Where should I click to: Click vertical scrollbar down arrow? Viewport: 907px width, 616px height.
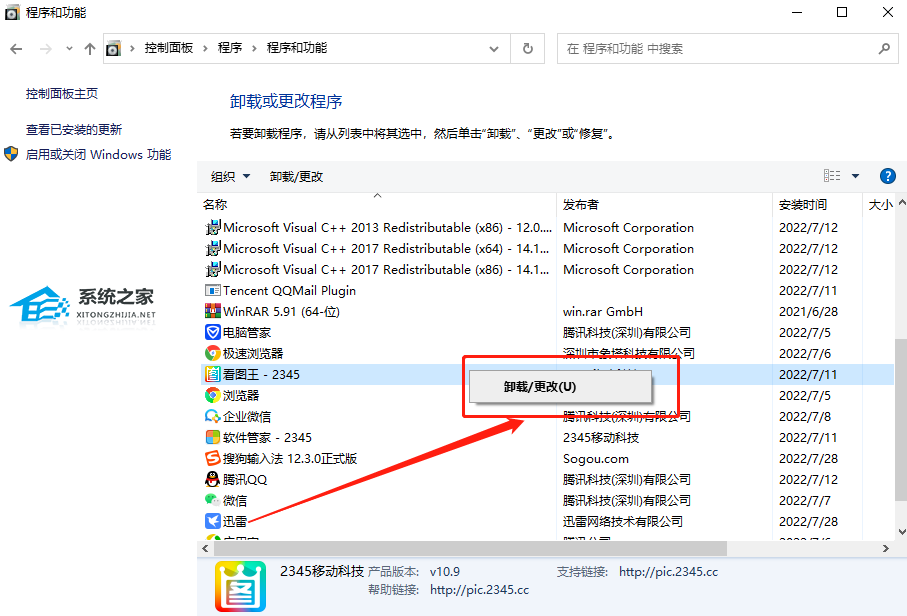coord(901,532)
